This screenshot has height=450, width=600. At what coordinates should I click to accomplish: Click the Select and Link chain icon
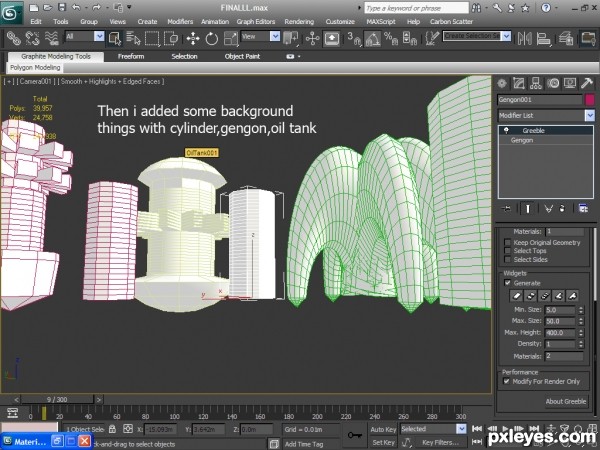click(13, 38)
